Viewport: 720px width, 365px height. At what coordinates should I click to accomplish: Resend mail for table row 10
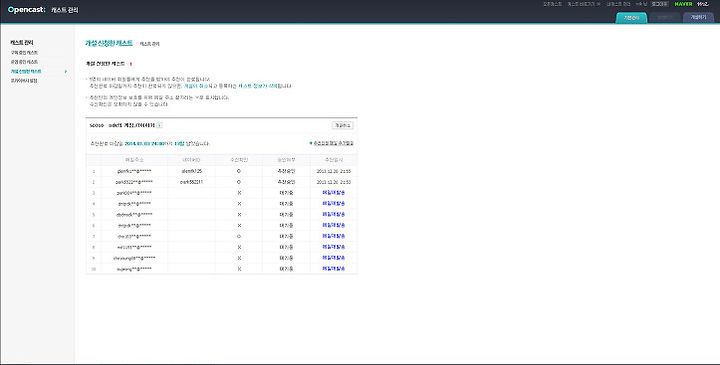coord(333,269)
